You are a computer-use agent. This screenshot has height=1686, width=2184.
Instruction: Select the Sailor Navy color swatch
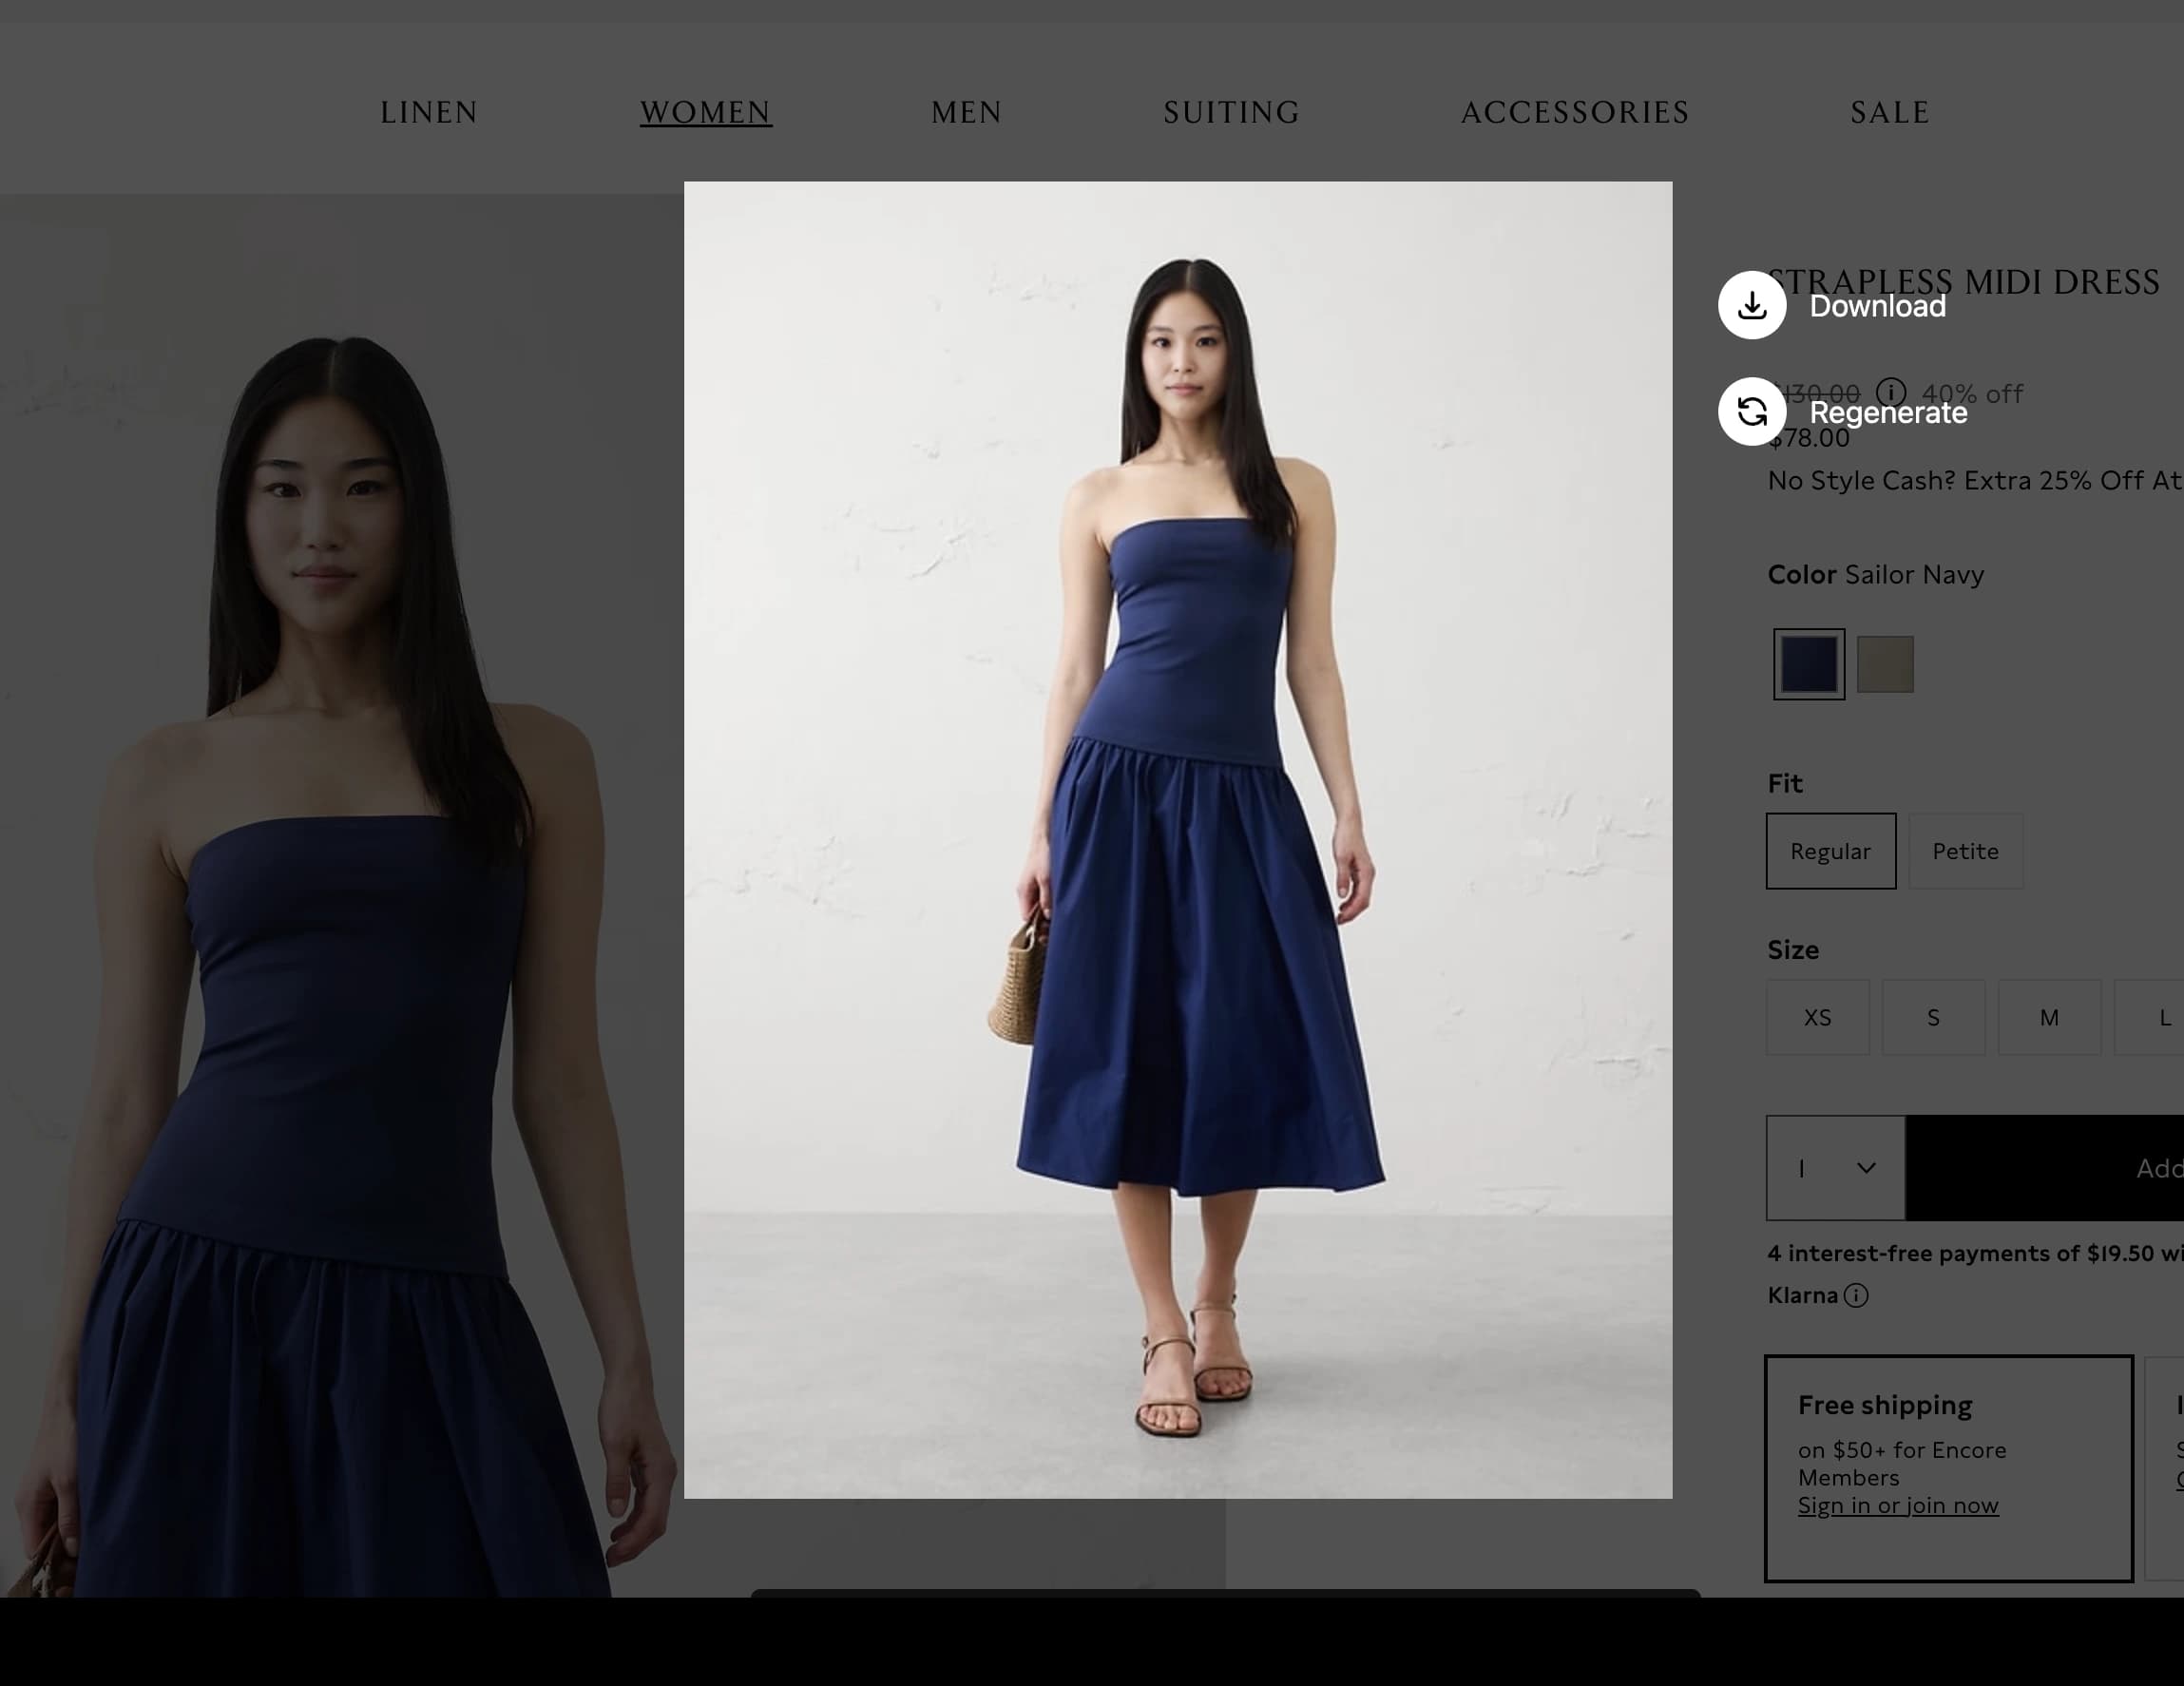(x=1809, y=664)
